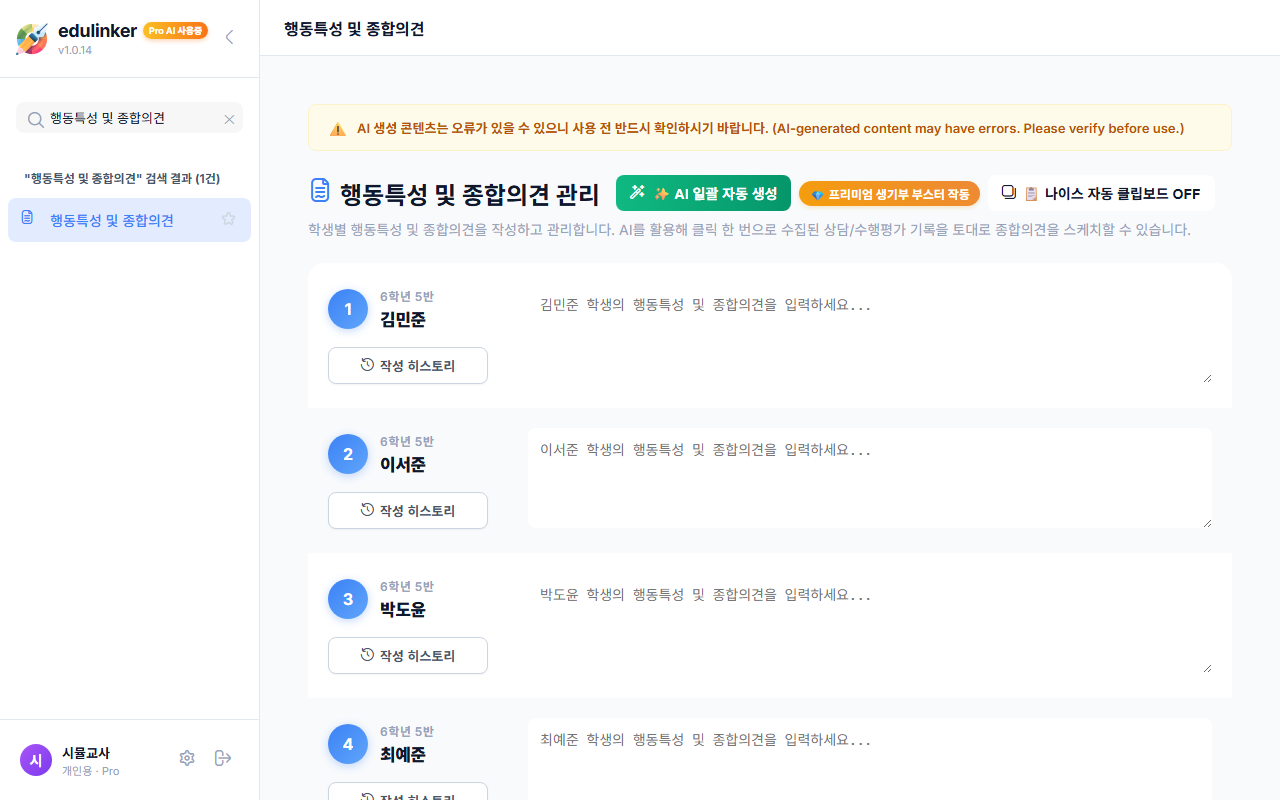Click the resize handle of 이서준 textarea
1280x800 pixels.
pos(1207,523)
